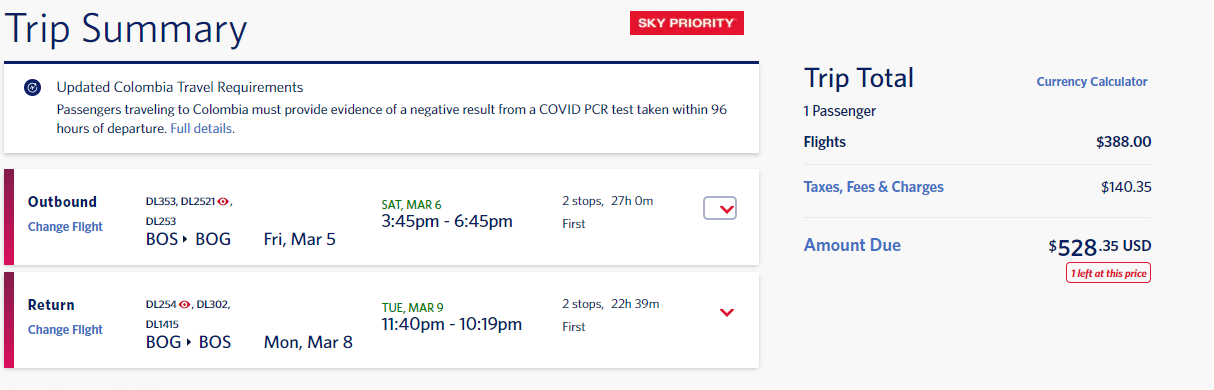Click the '1 left at this price' tag
1214x390 pixels.
(x=1108, y=273)
